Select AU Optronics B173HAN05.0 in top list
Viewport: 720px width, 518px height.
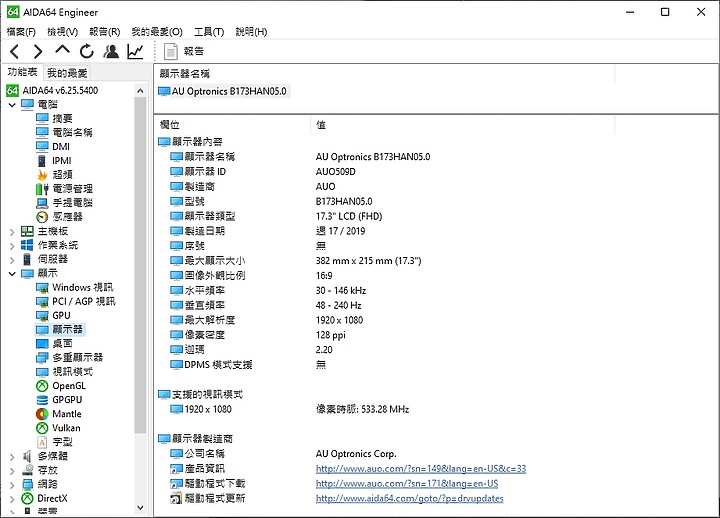pyautogui.click(x=223, y=91)
